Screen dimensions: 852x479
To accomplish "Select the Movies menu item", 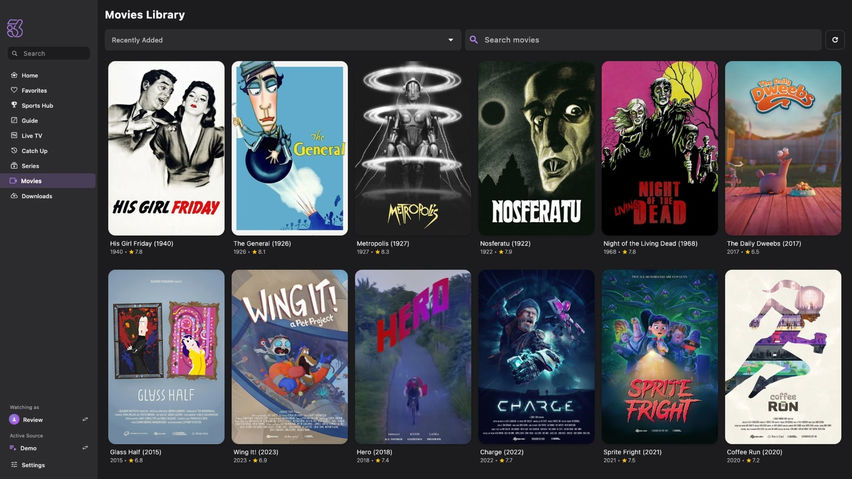I will point(48,181).
